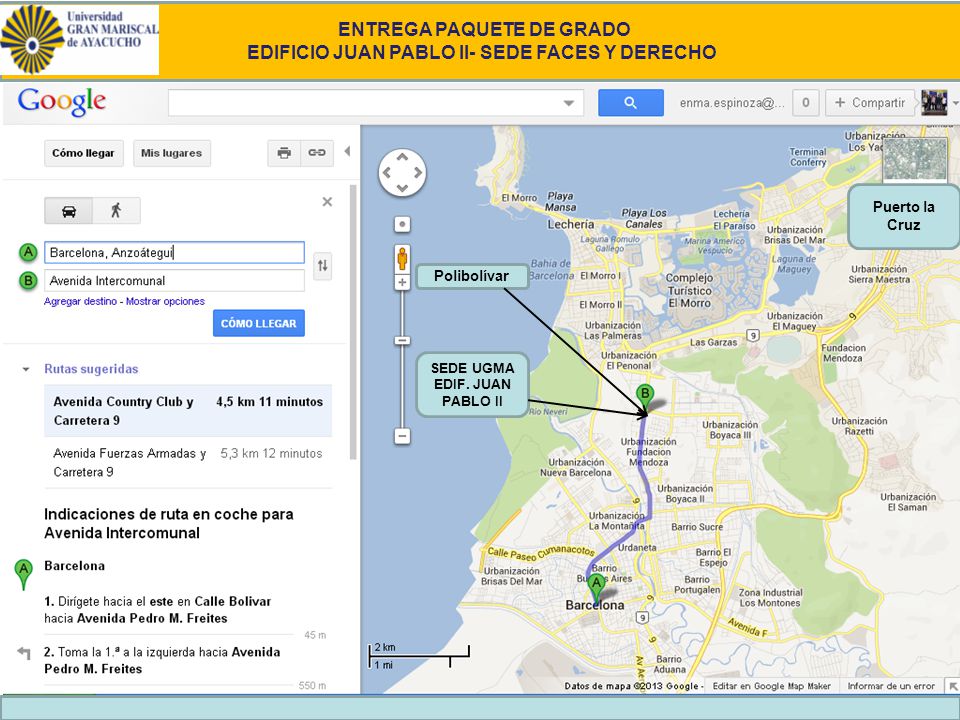Switch to satellite view thumbnail

pyautogui.click(x=915, y=158)
